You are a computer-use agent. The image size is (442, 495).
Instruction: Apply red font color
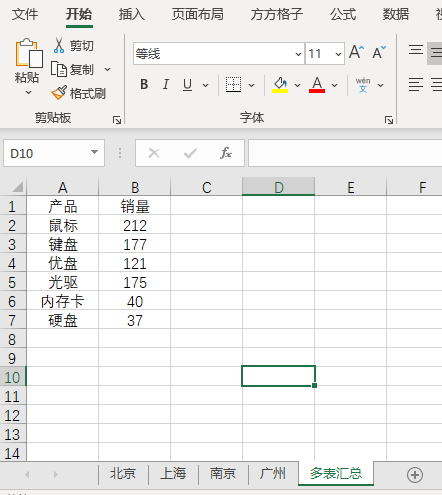pyautogui.click(x=317, y=85)
